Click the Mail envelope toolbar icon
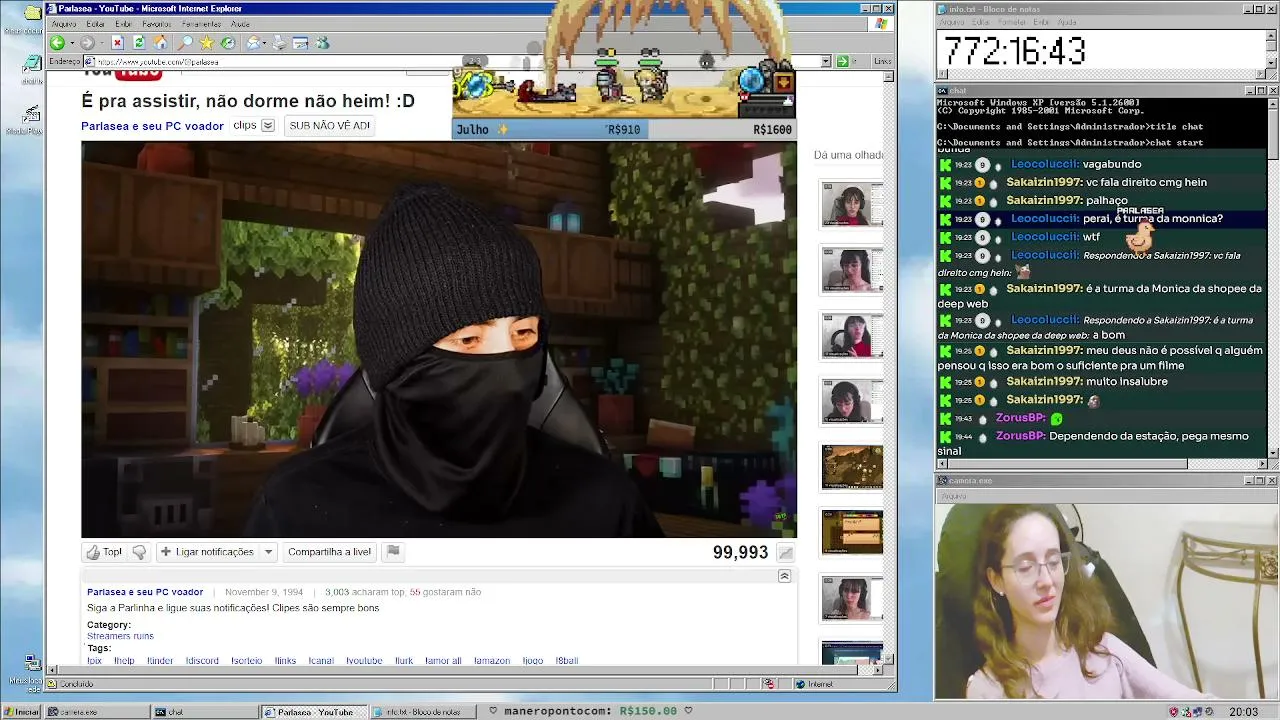This screenshot has height=720, width=1280. [253, 43]
